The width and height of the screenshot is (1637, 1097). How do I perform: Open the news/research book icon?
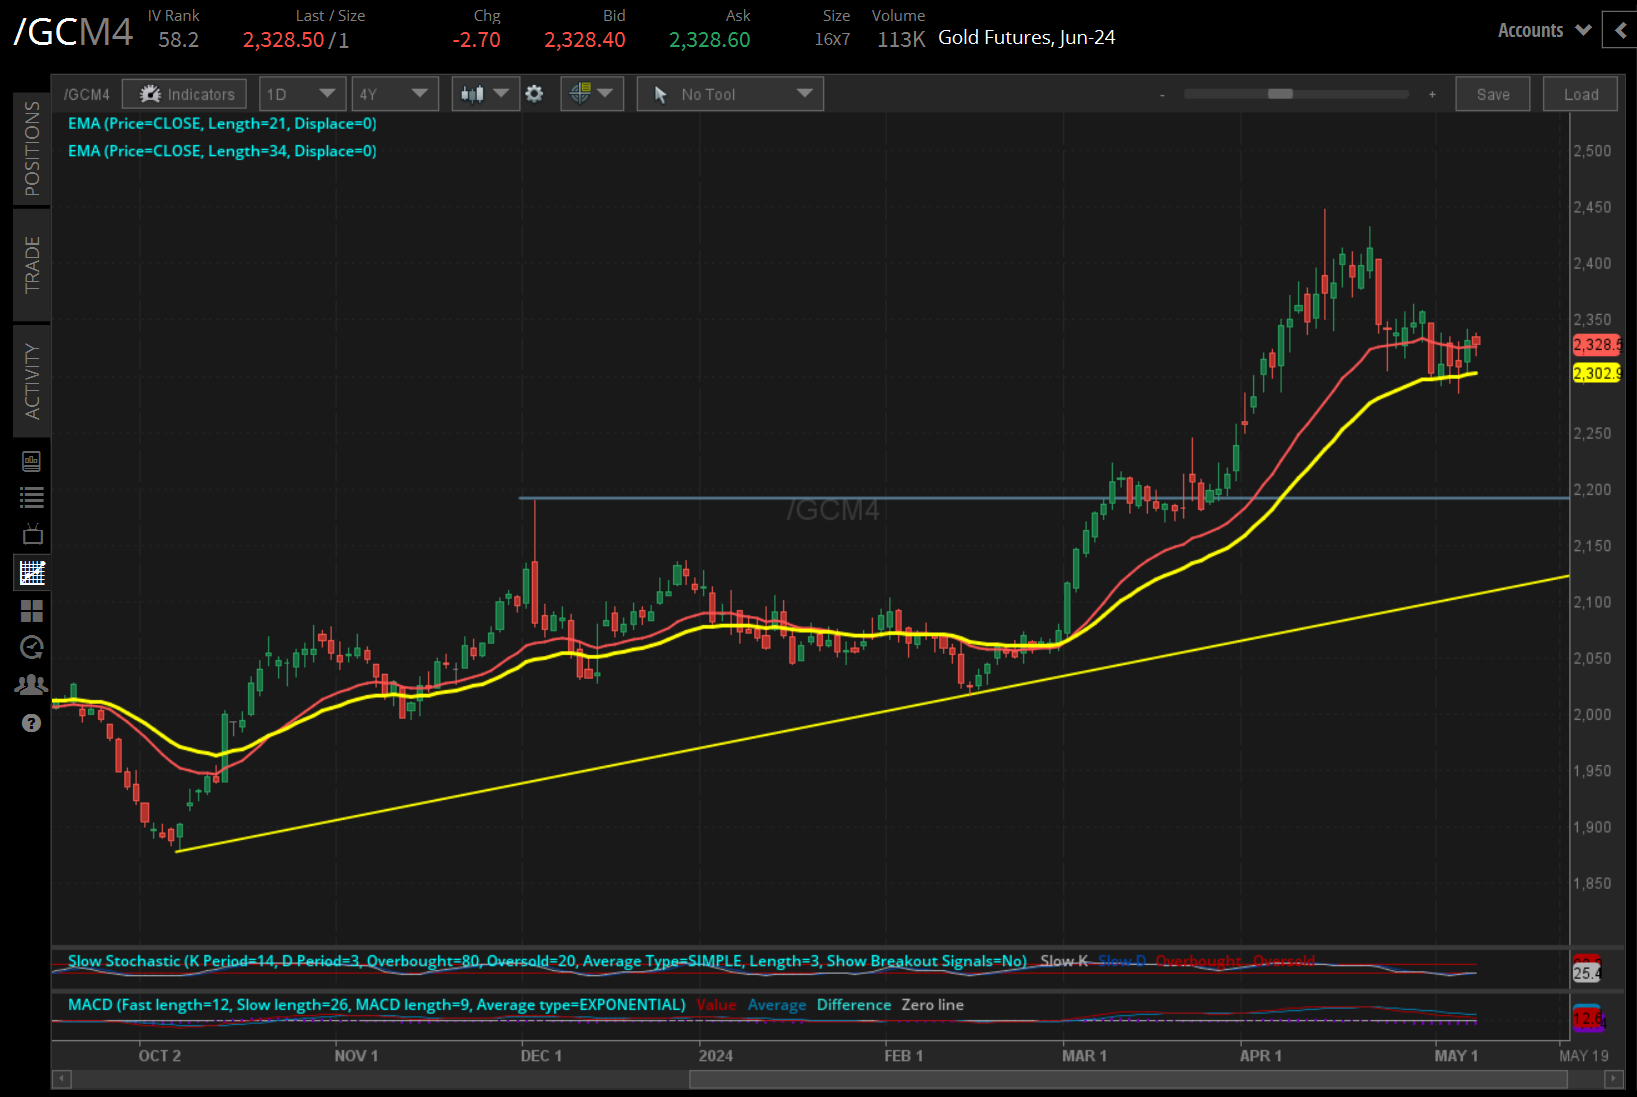(x=32, y=461)
